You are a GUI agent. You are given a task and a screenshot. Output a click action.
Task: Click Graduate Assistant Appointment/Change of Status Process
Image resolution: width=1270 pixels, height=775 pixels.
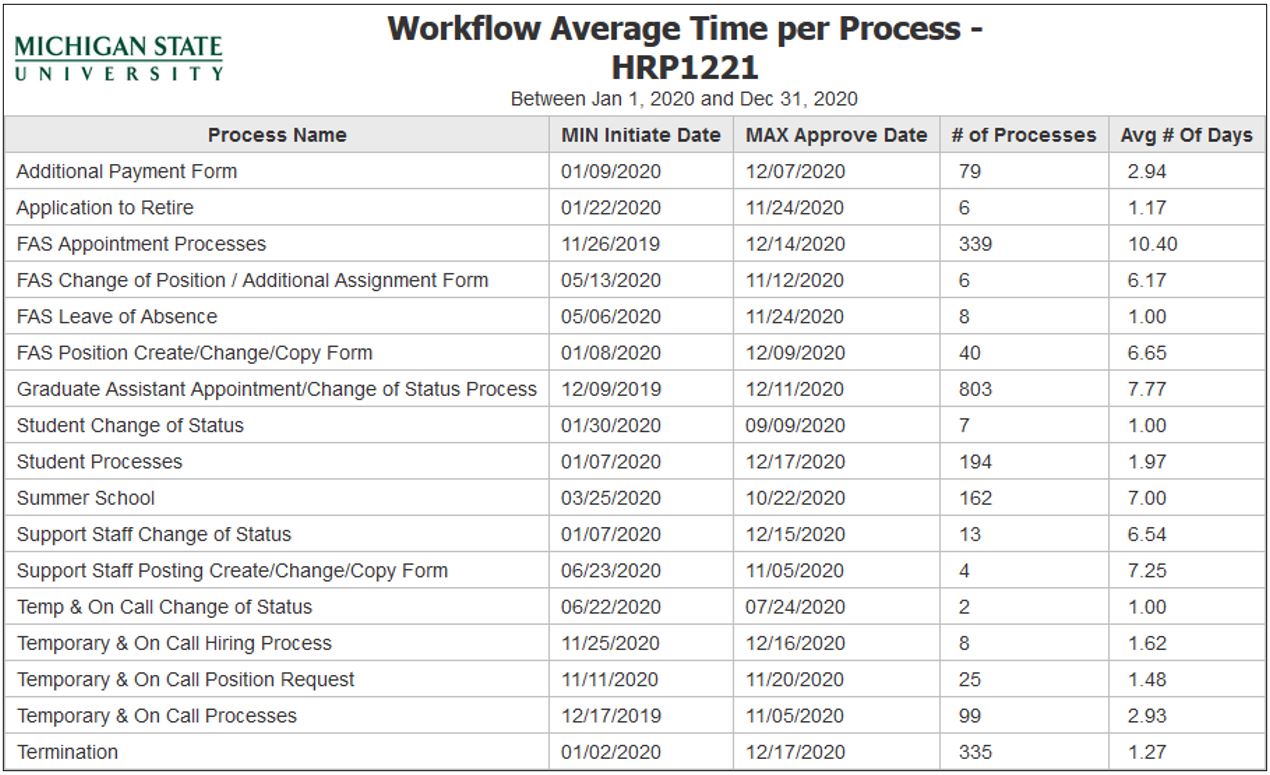click(x=277, y=389)
